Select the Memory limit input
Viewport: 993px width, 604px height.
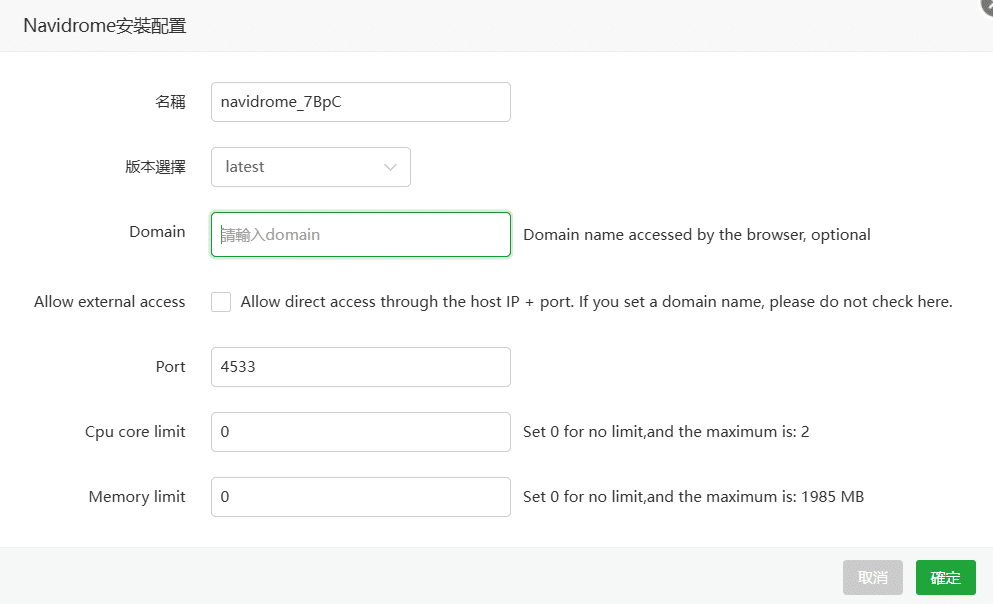pos(360,497)
